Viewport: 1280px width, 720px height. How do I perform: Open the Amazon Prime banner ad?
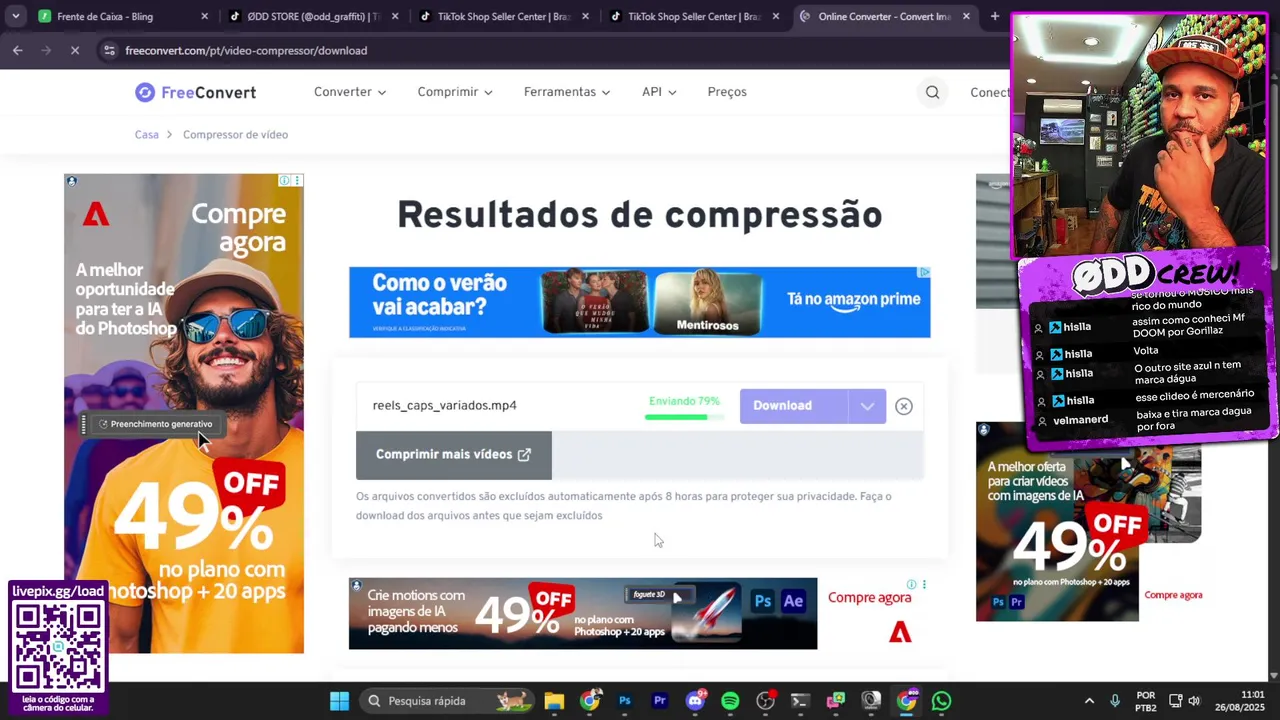coord(639,302)
